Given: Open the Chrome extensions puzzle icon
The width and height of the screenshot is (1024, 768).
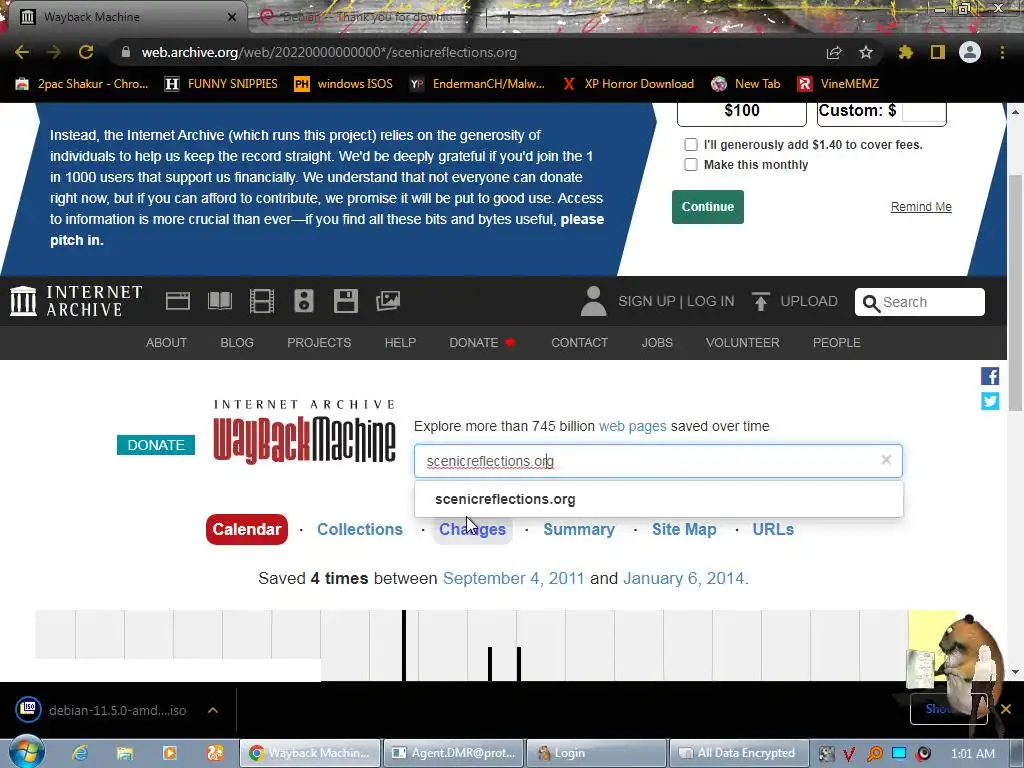Looking at the screenshot, I should (905, 52).
